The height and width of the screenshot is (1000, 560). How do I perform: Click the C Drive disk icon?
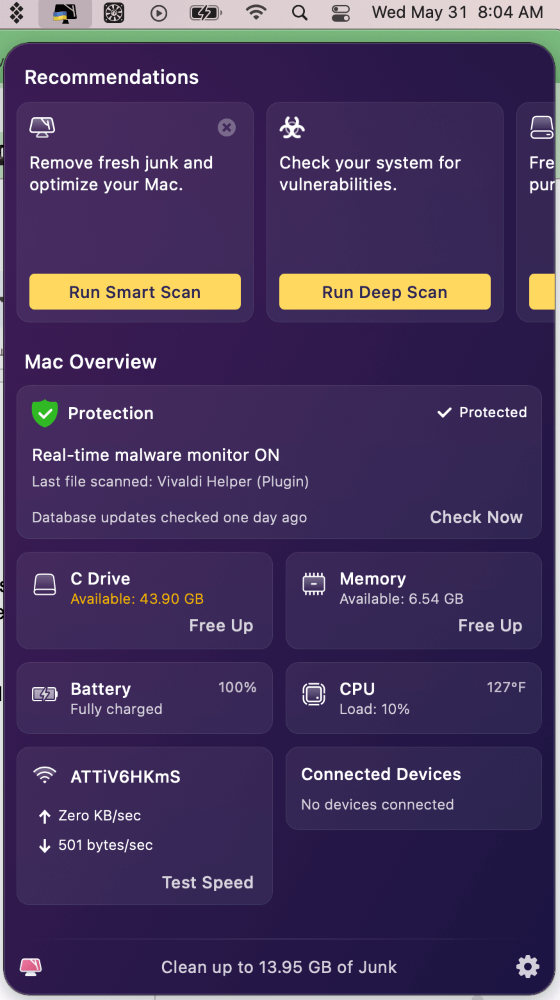[x=45, y=584]
